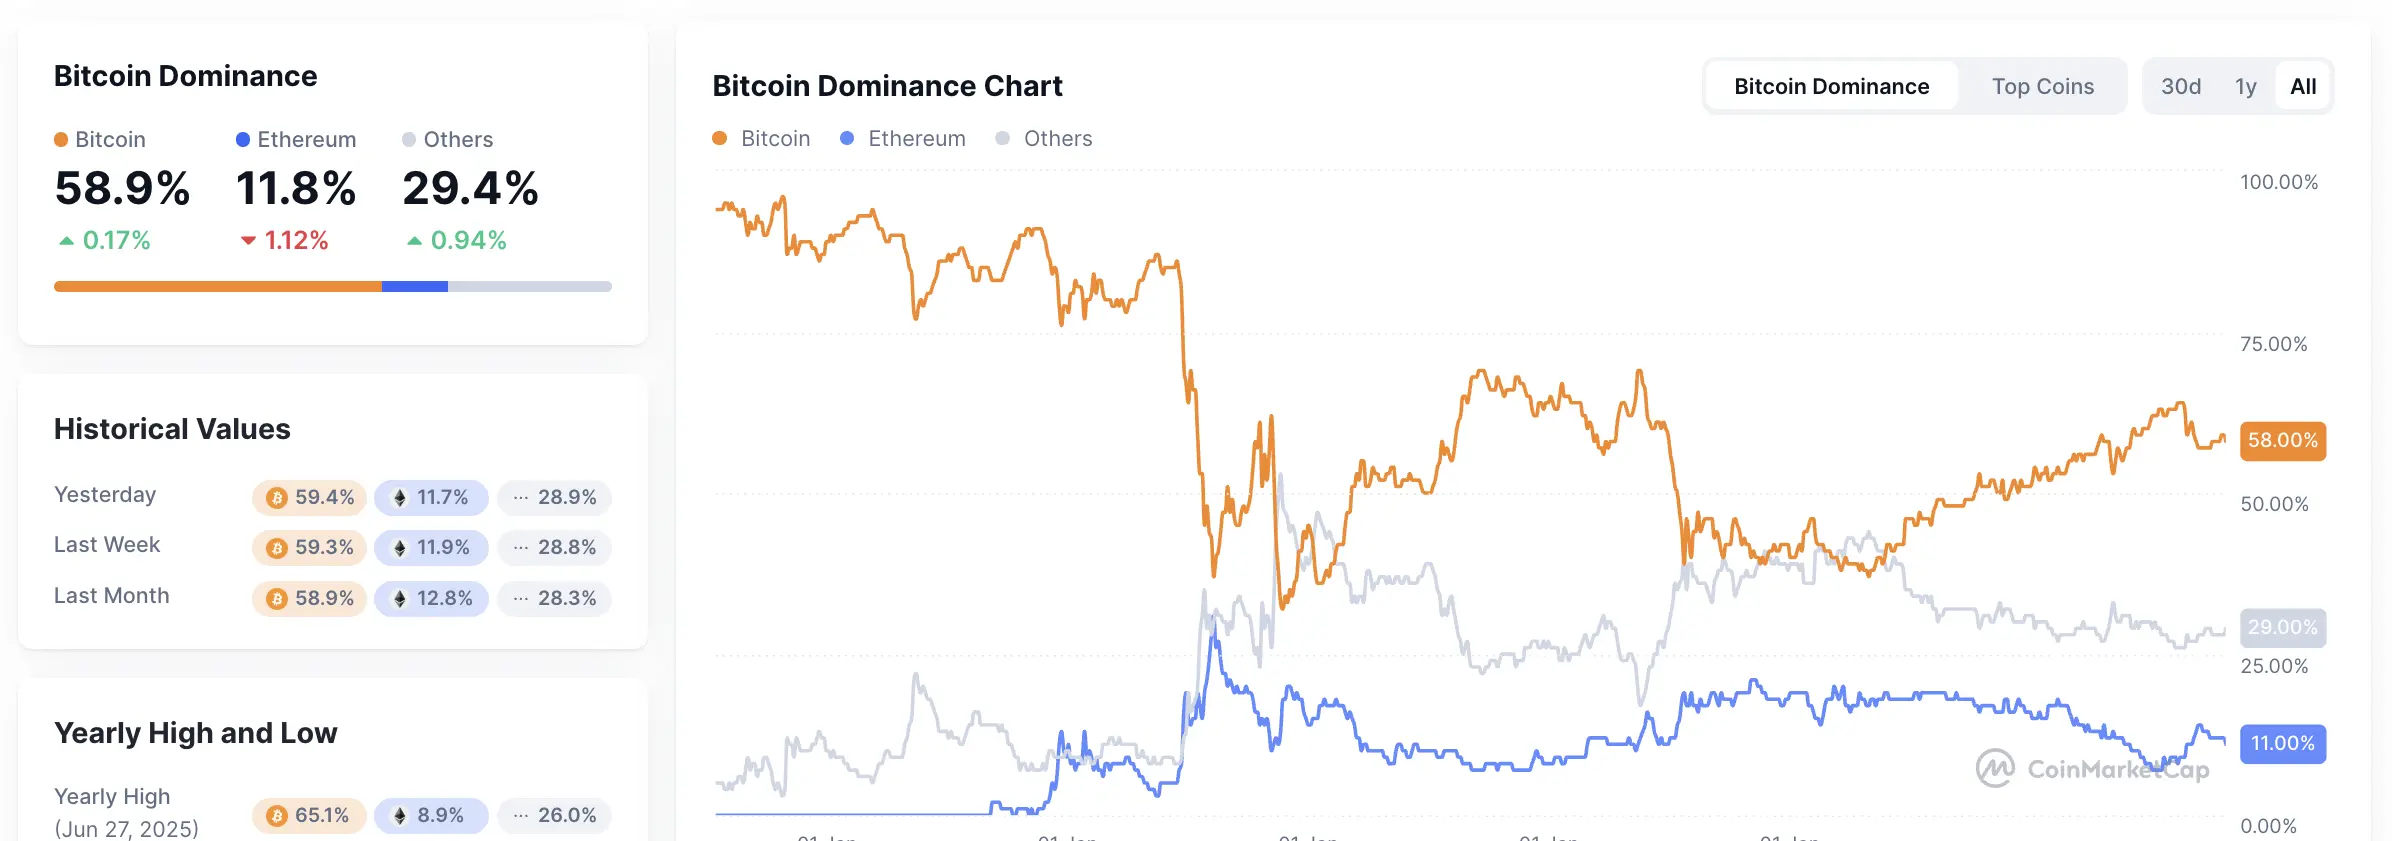Click the gray Others legend dot

[1002, 138]
